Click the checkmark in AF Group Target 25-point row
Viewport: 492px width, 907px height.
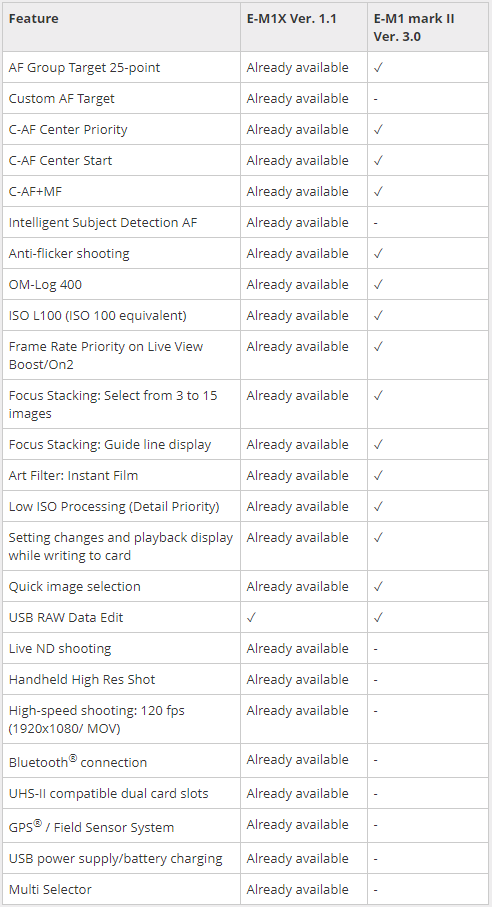[378, 68]
